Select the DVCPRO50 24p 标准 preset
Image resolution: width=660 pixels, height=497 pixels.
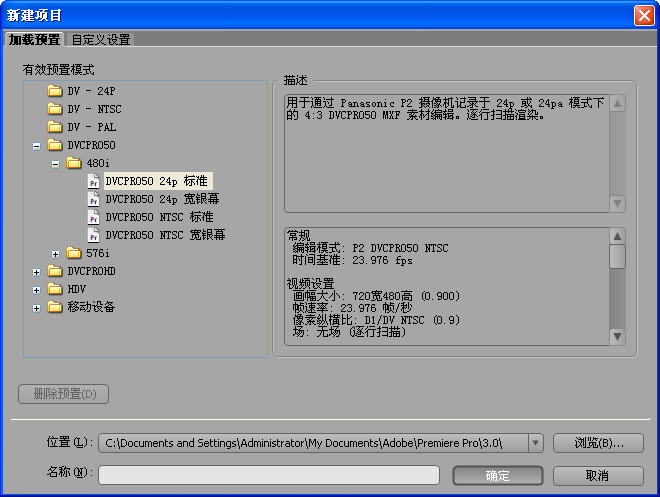click(x=158, y=181)
